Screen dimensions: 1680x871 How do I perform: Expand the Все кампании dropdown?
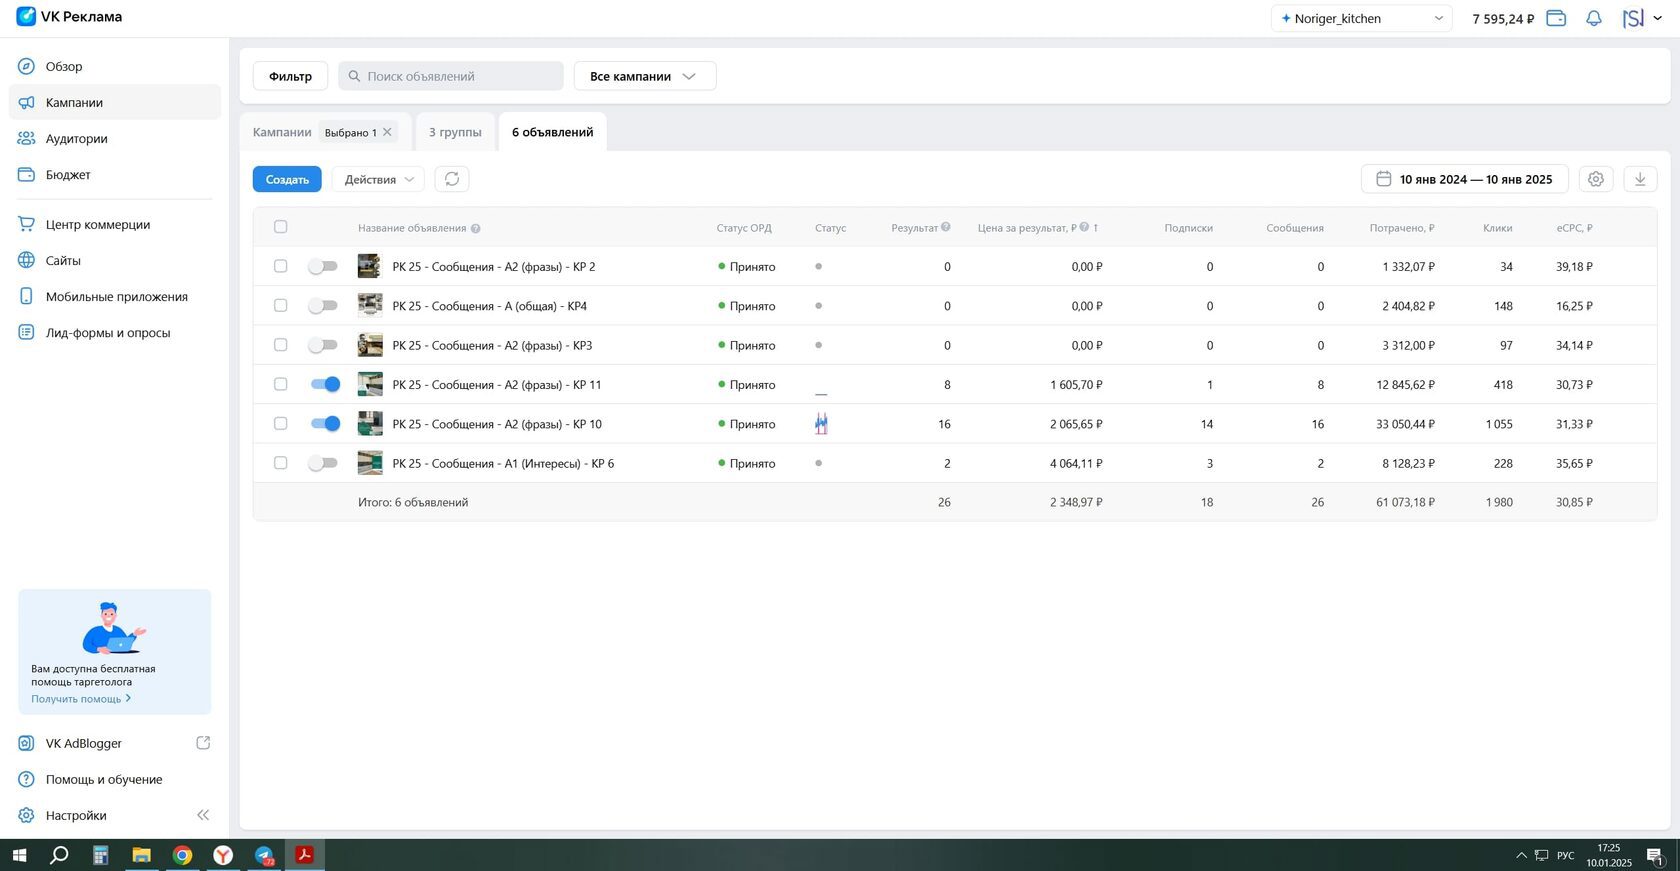click(x=644, y=76)
